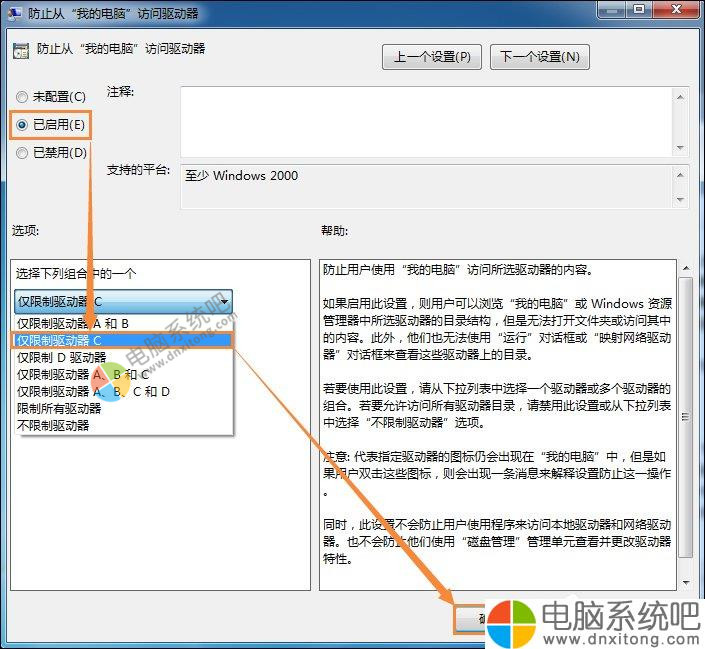Screen dimensions: 705x649
Task: Choose 限制所有驱动器 option
Action: click(x=124, y=408)
